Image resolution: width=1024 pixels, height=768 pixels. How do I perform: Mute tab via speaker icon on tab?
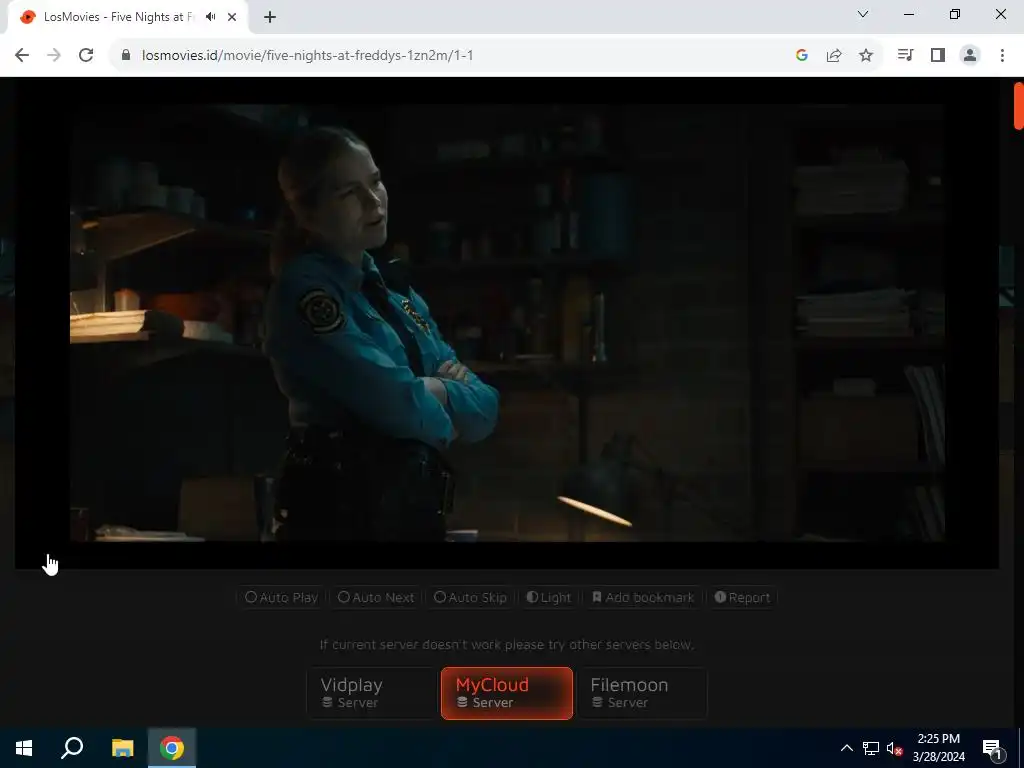(x=210, y=17)
